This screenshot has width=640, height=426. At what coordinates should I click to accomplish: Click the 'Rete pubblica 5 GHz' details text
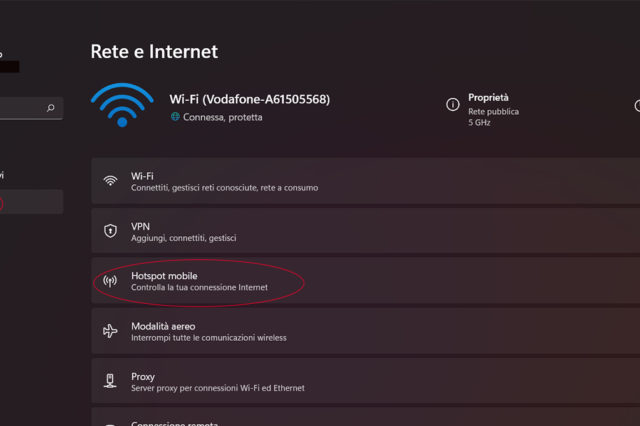click(493, 117)
